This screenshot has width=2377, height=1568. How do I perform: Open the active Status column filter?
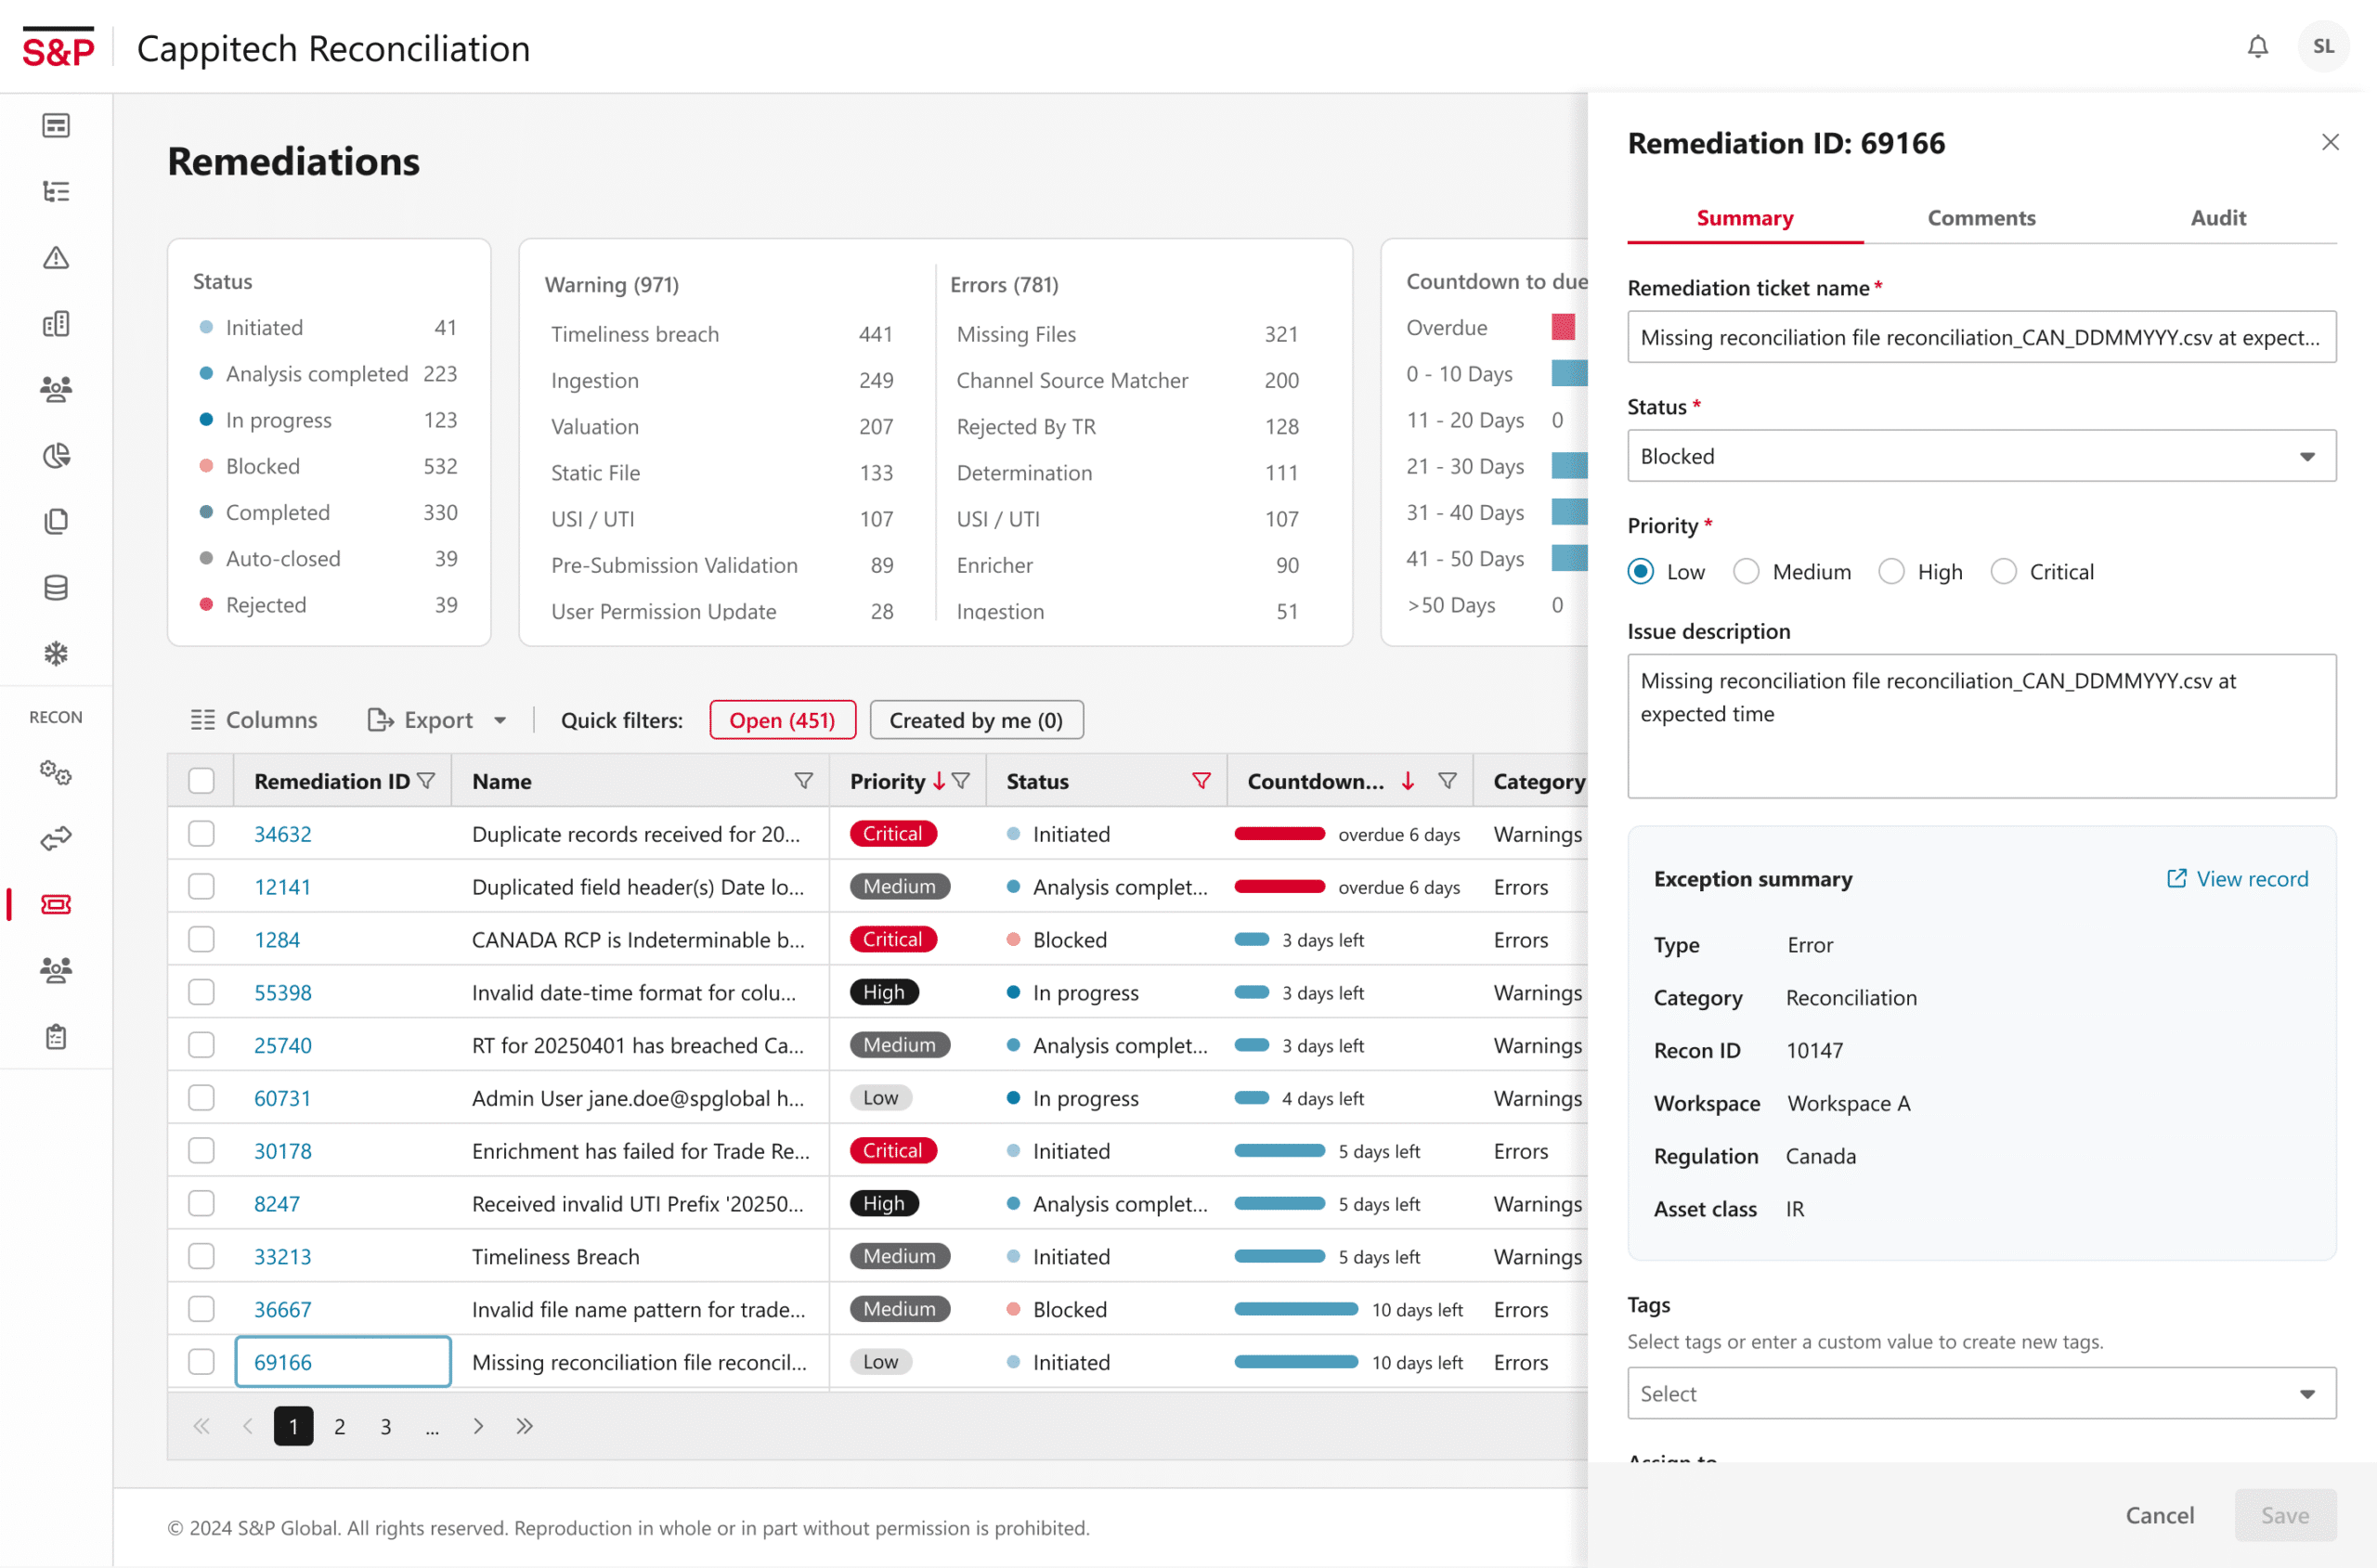pyautogui.click(x=1201, y=781)
